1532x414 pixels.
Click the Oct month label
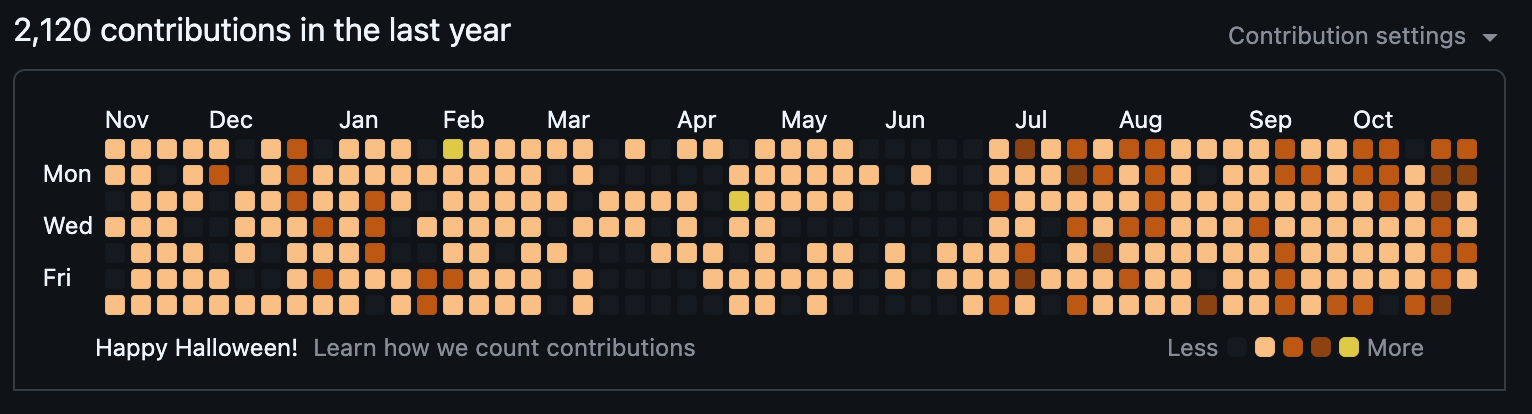(x=1373, y=121)
